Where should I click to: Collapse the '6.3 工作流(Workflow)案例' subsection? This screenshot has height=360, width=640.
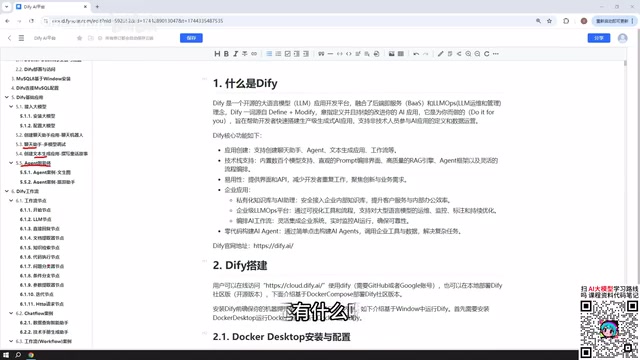pyautogui.click(x=11, y=341)
